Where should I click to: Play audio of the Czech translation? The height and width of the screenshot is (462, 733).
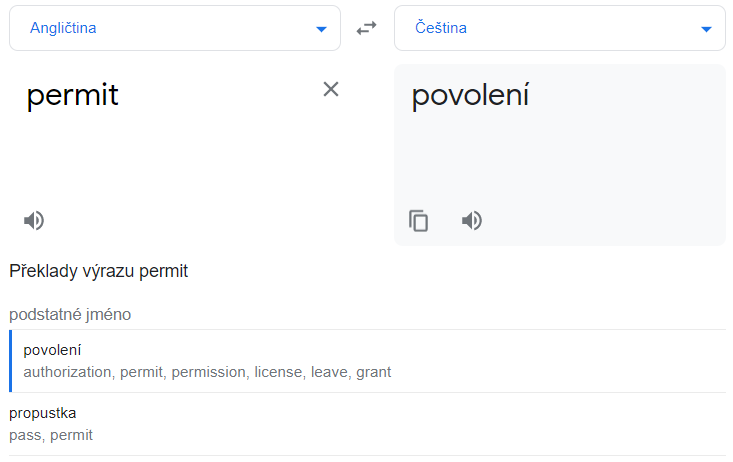(x=472, y=221)
